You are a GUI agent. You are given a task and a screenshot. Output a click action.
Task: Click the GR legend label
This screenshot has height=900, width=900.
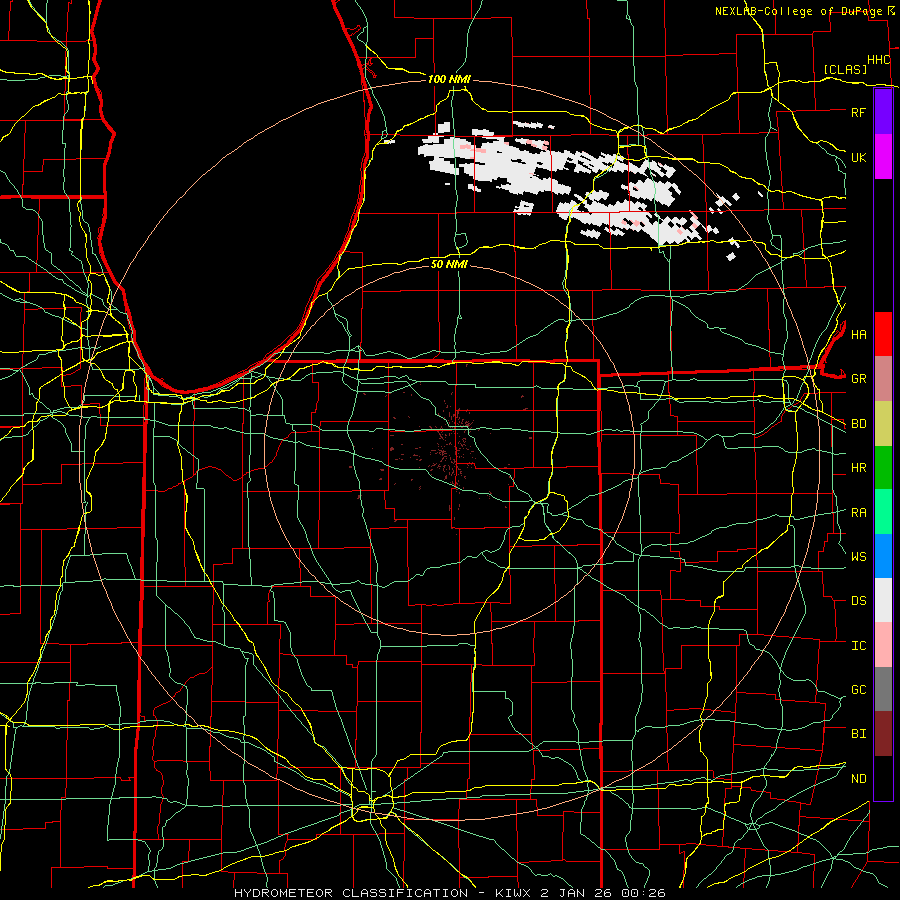coord(858,379)
